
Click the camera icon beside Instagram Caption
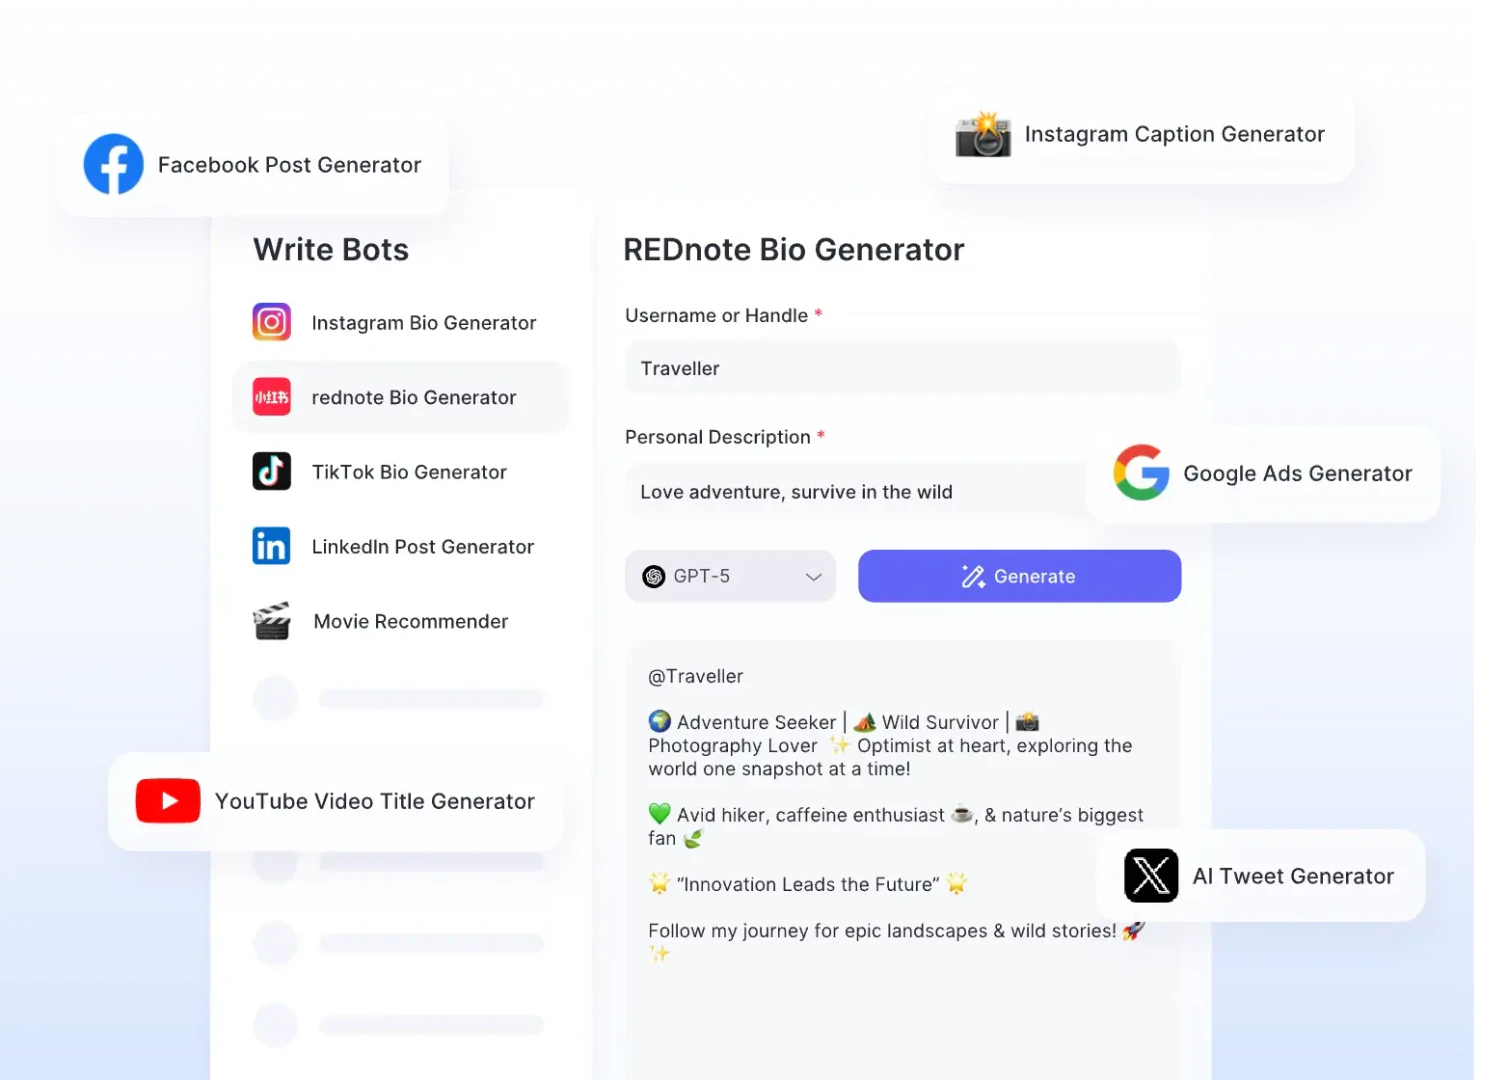point(983,135)
